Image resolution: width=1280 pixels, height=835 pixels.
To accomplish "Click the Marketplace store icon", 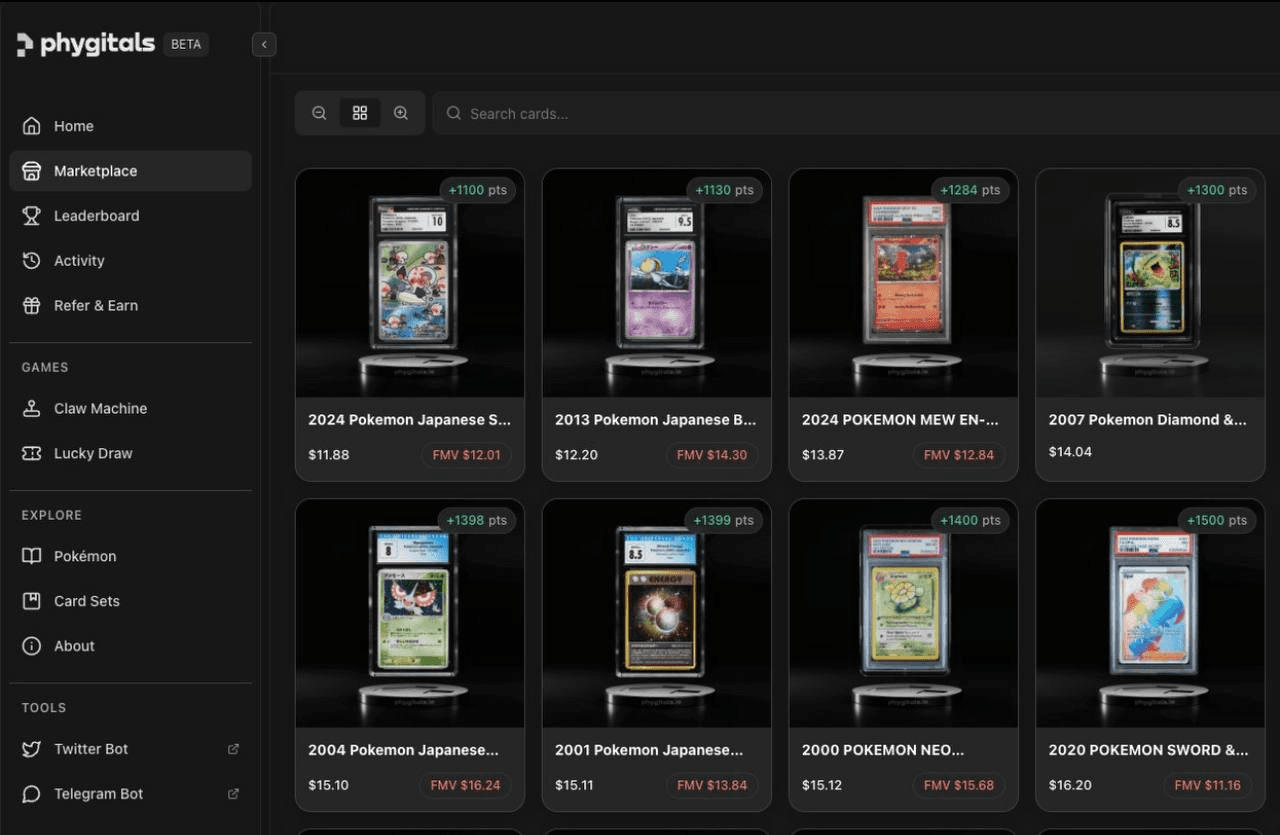I will tap(32, 171).
